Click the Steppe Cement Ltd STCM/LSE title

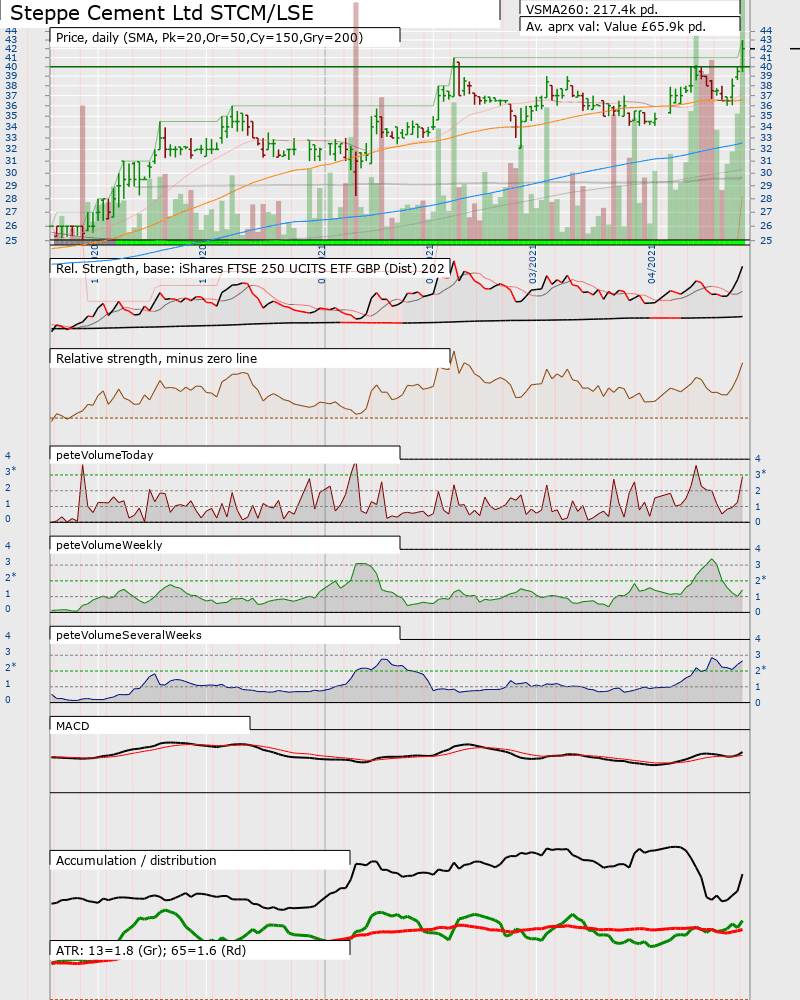pos(162,13)
